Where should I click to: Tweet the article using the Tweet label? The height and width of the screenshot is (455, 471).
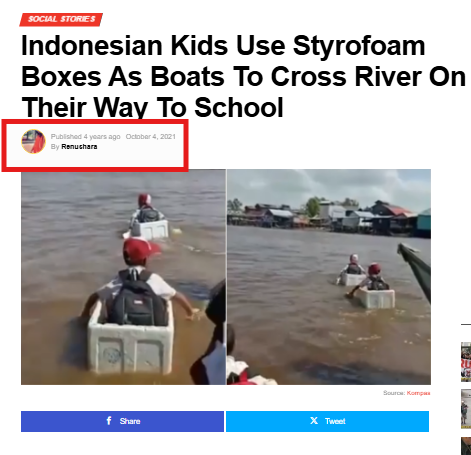tap(335, 421)
